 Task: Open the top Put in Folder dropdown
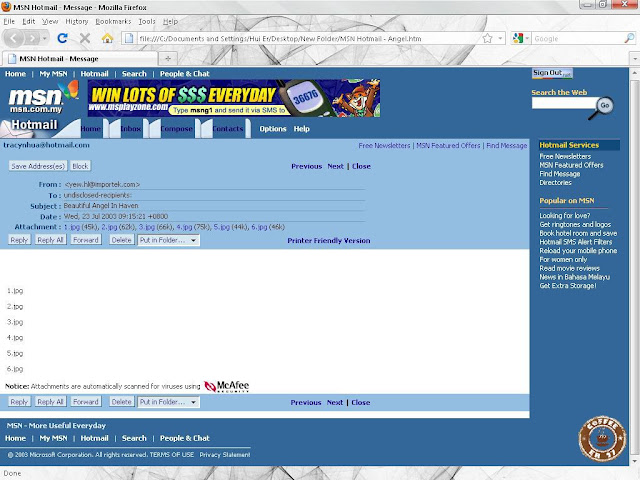coord(169,240)
